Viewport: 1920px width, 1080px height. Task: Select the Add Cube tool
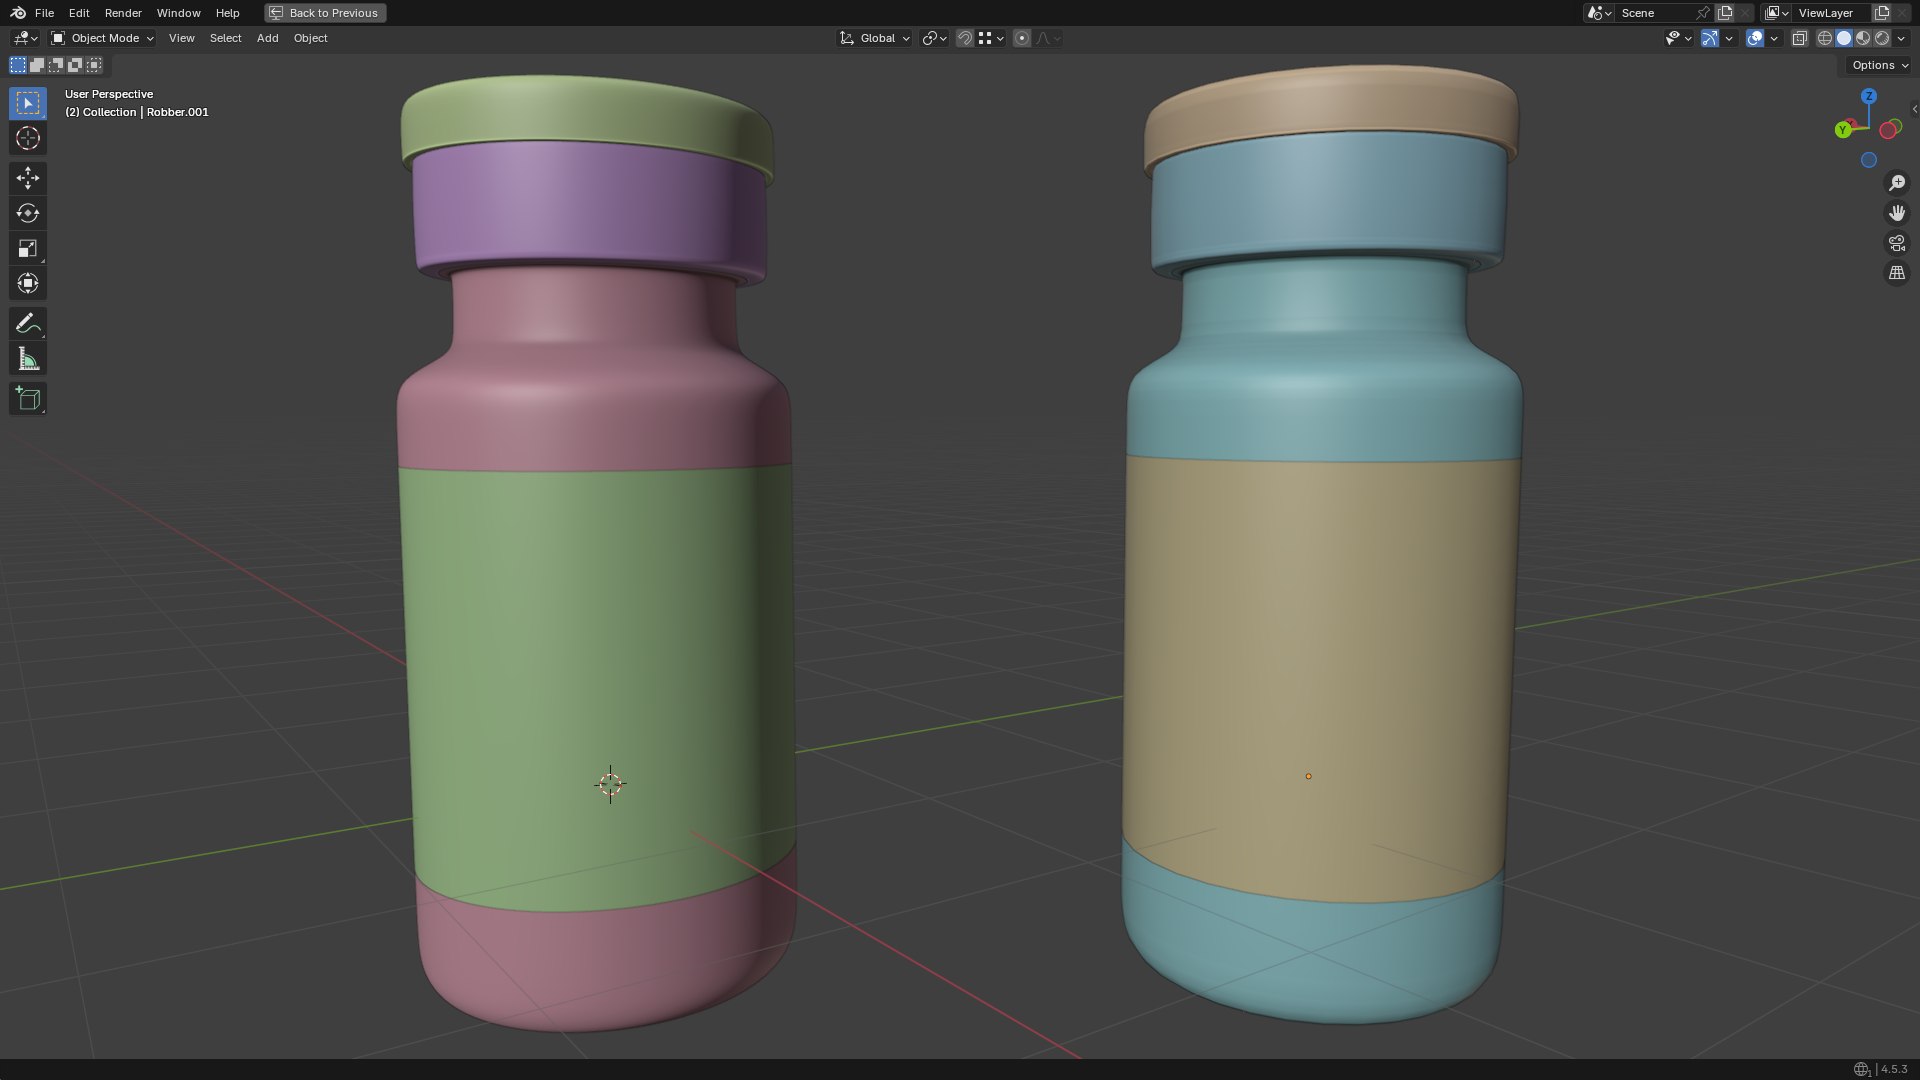[28, 399]
